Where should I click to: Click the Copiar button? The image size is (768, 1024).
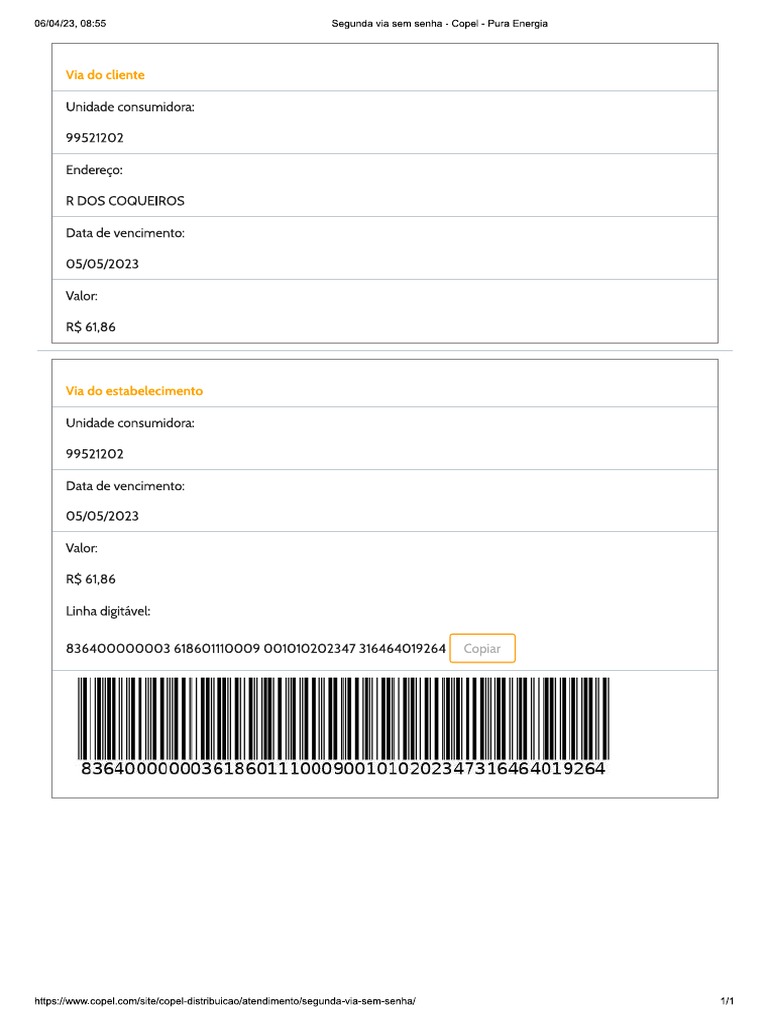click(482, 649)
